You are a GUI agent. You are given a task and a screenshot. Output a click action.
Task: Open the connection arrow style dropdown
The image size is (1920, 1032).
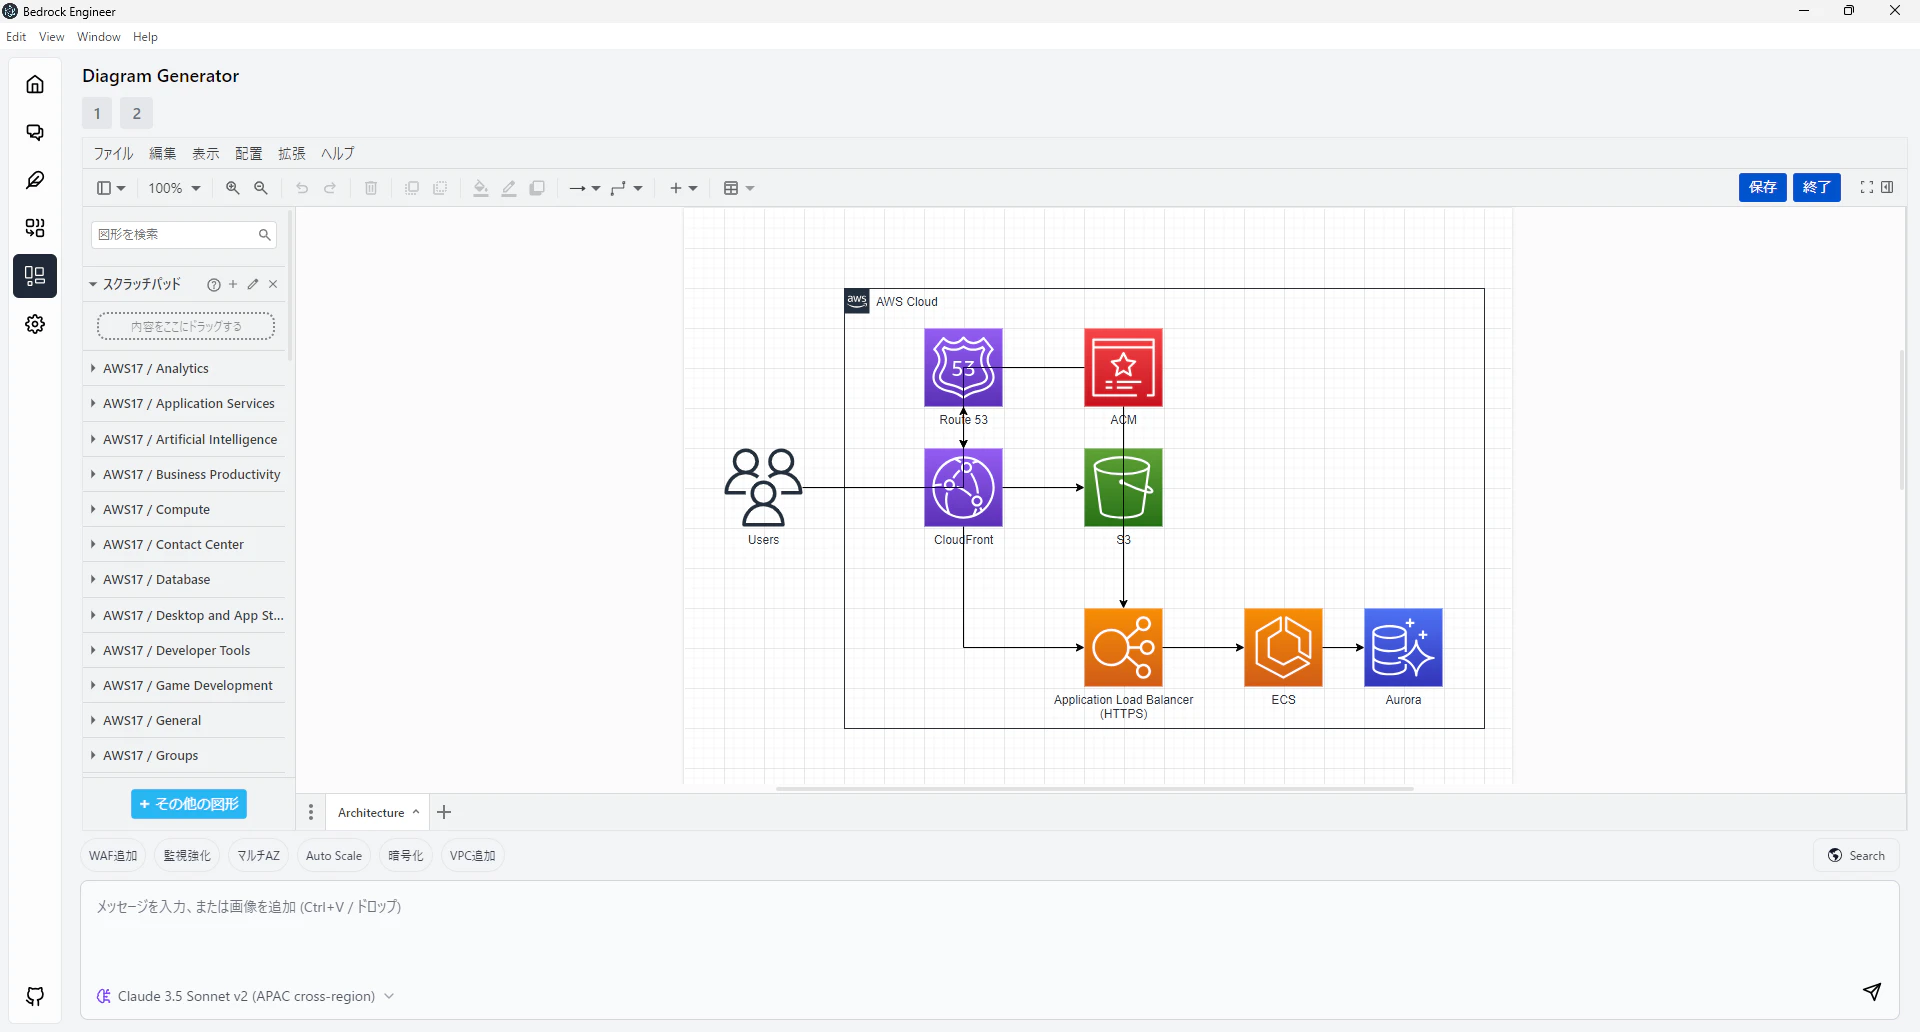coord(584,188)
